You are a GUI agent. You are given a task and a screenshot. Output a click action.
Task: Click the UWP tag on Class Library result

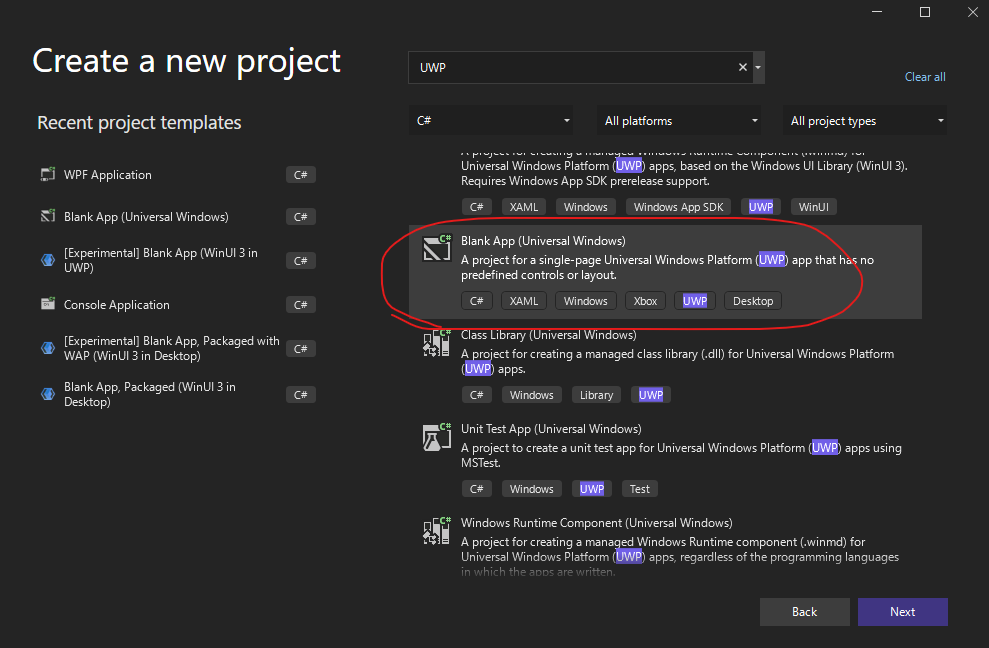tap(651, 395)
